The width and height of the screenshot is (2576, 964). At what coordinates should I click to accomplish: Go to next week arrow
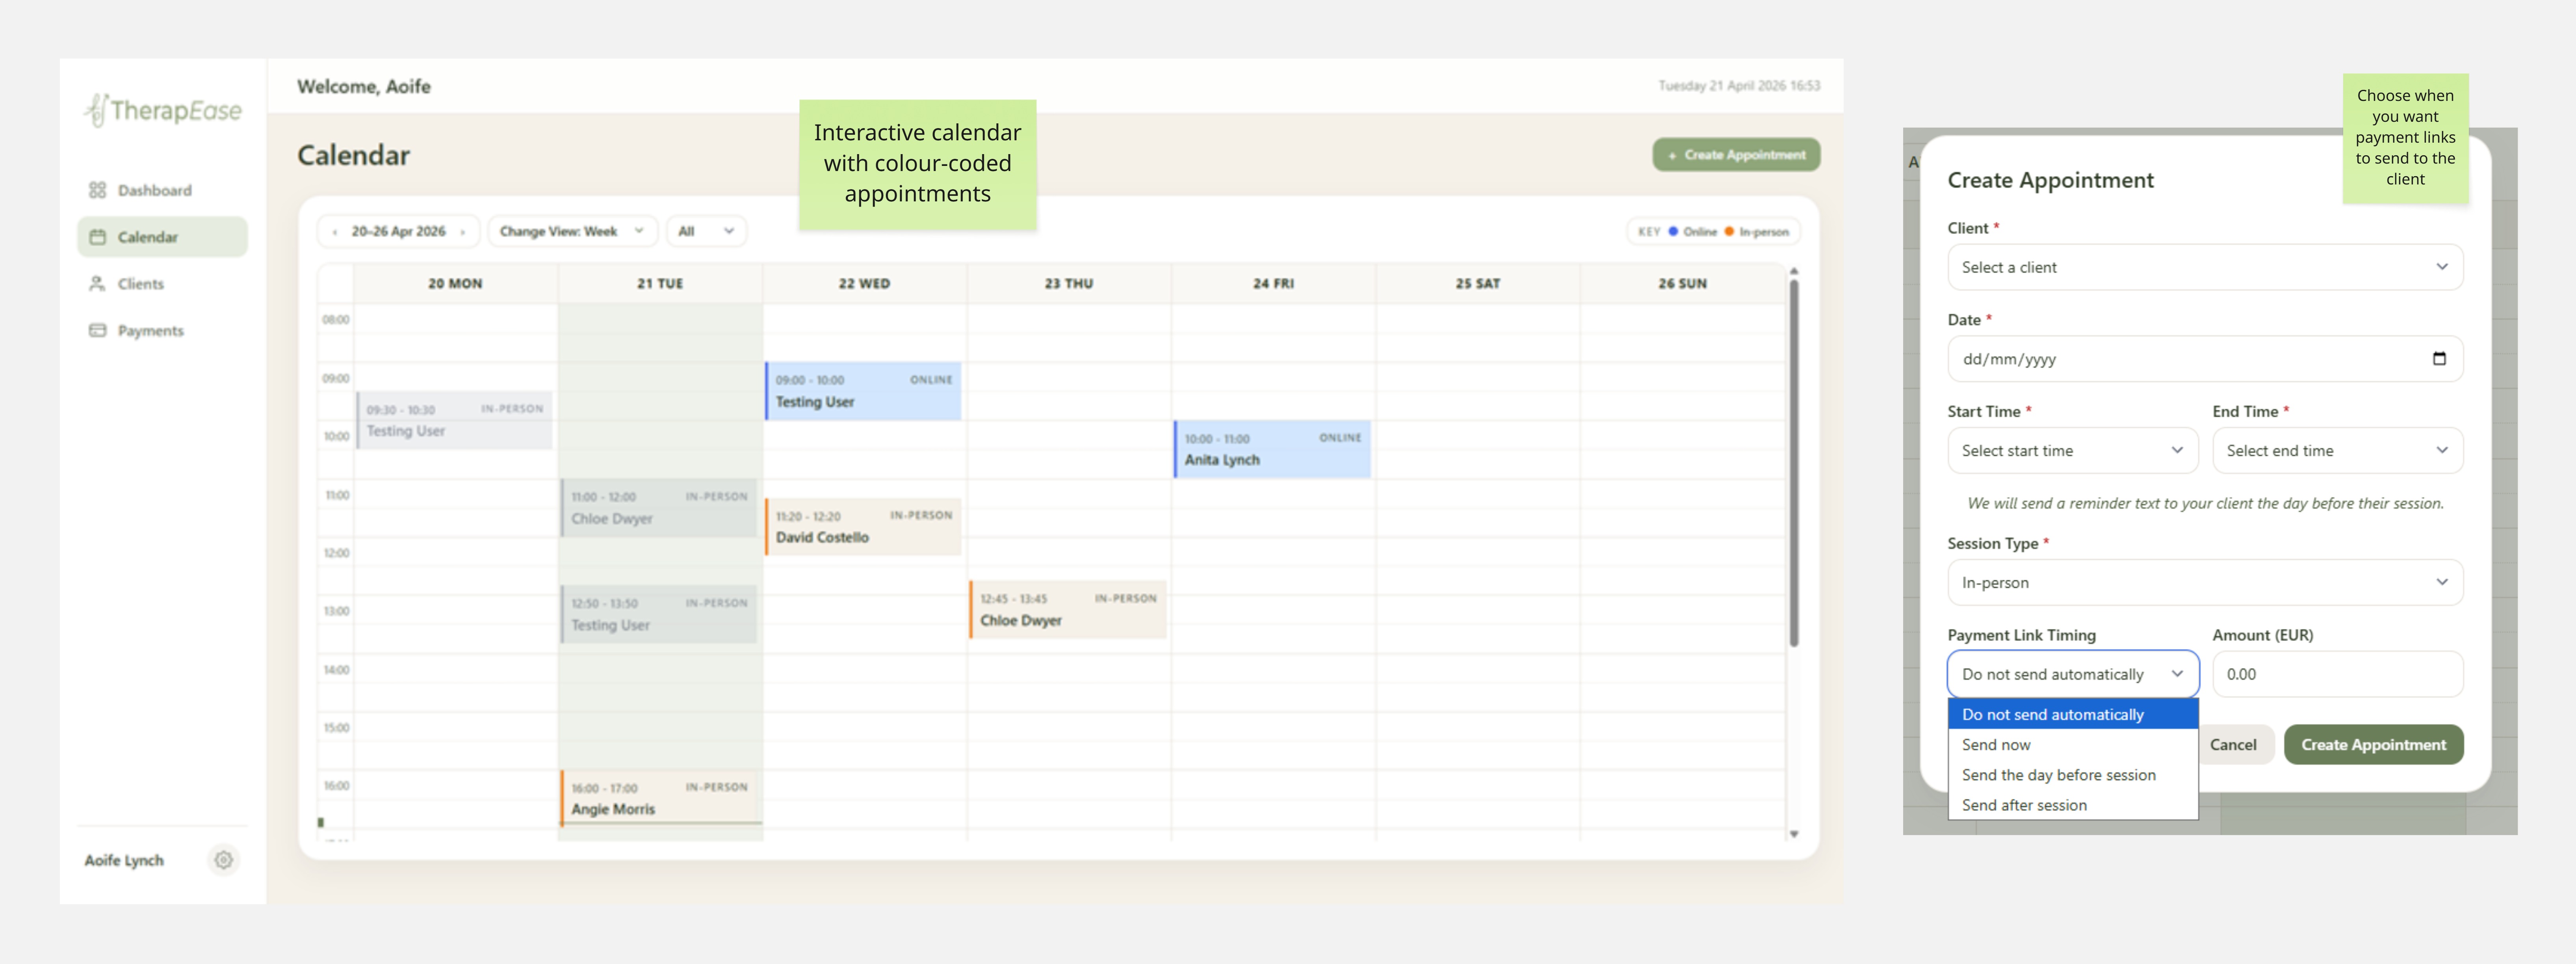[x=463, y=232]
